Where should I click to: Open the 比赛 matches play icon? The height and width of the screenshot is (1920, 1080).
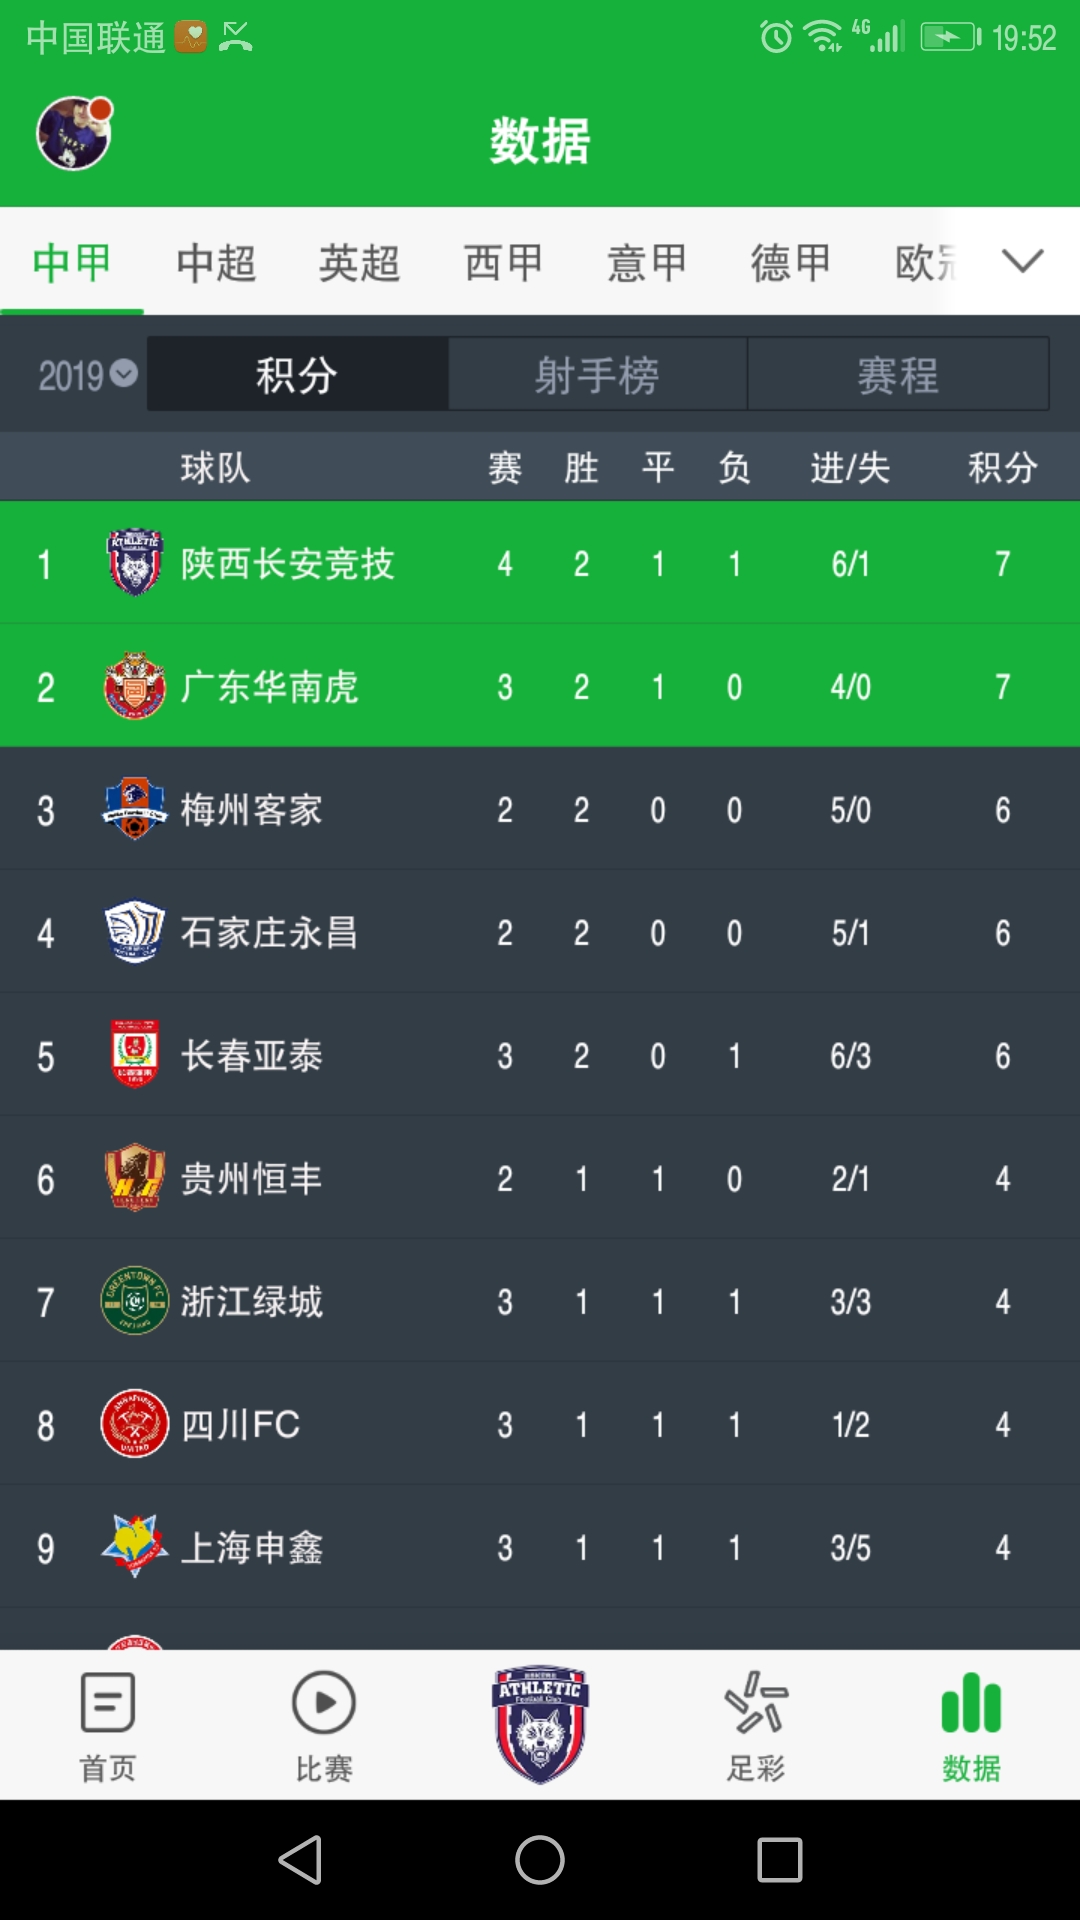tap(323, 1702)
